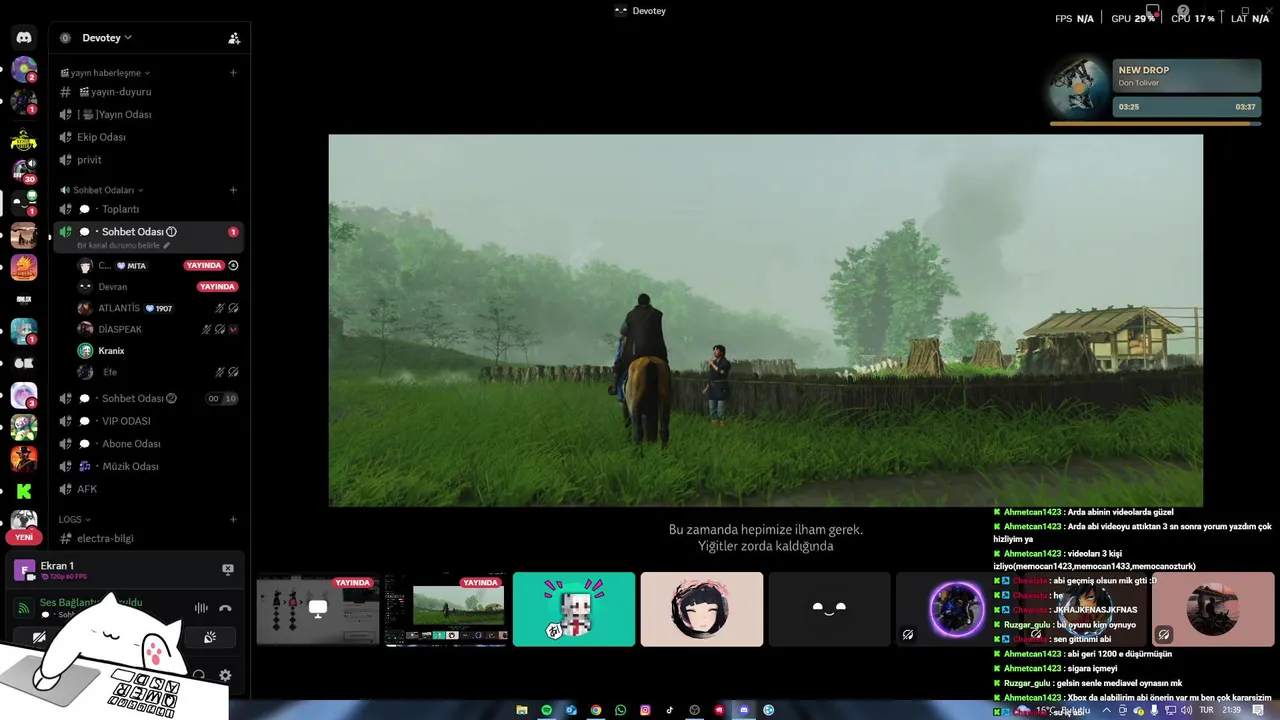
Task: Open TikTok from the taskbar
Action: pyautogui.click(x=670, y=710)
